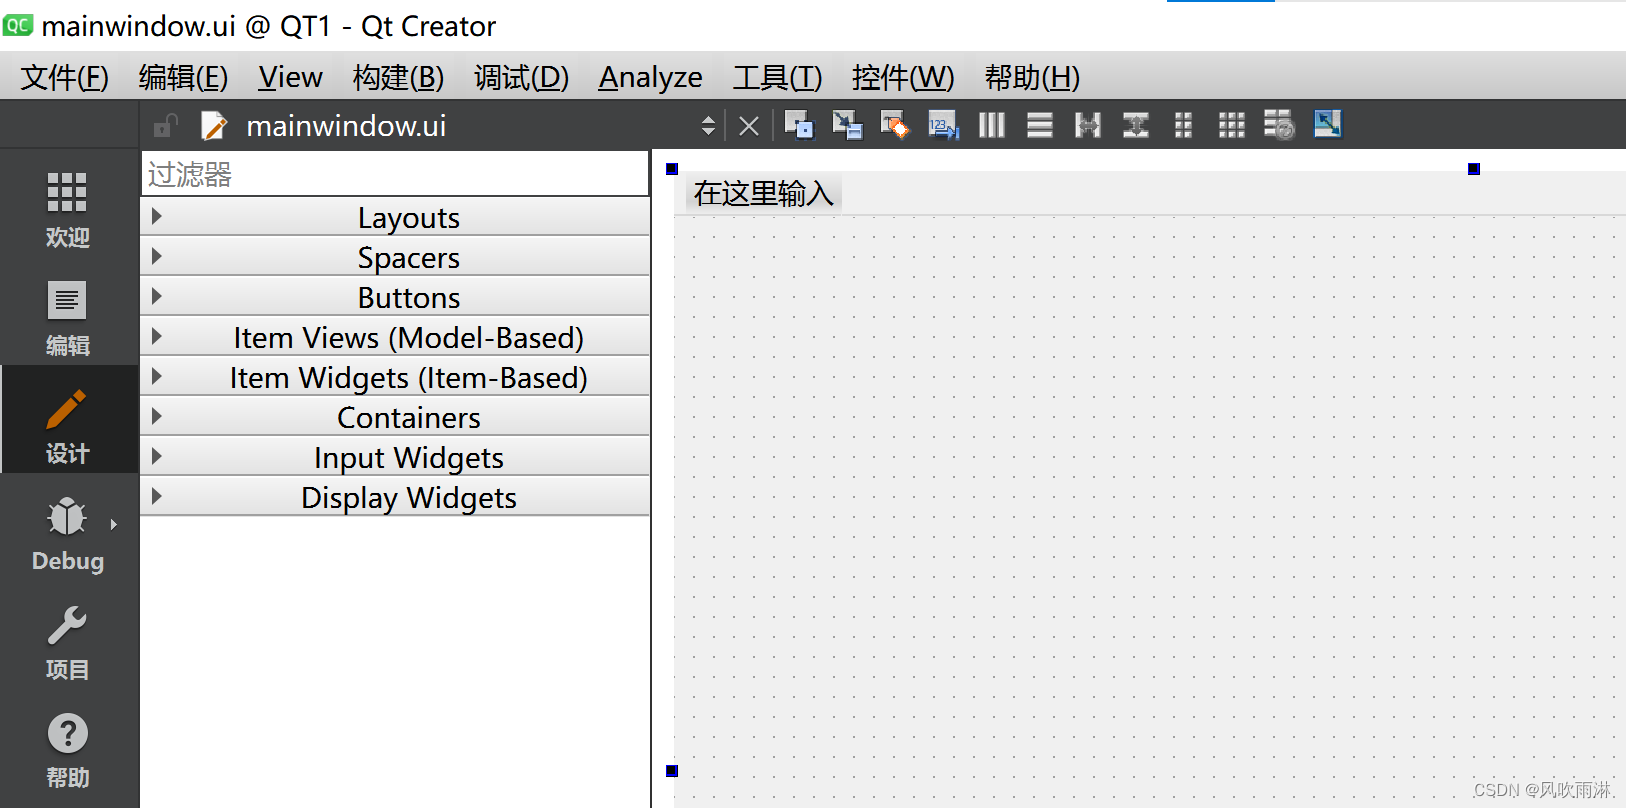Click the Edit Buddies icon
Image resolution: width=1626 pixels, height=808 pixels.
[x=895, y=125]
